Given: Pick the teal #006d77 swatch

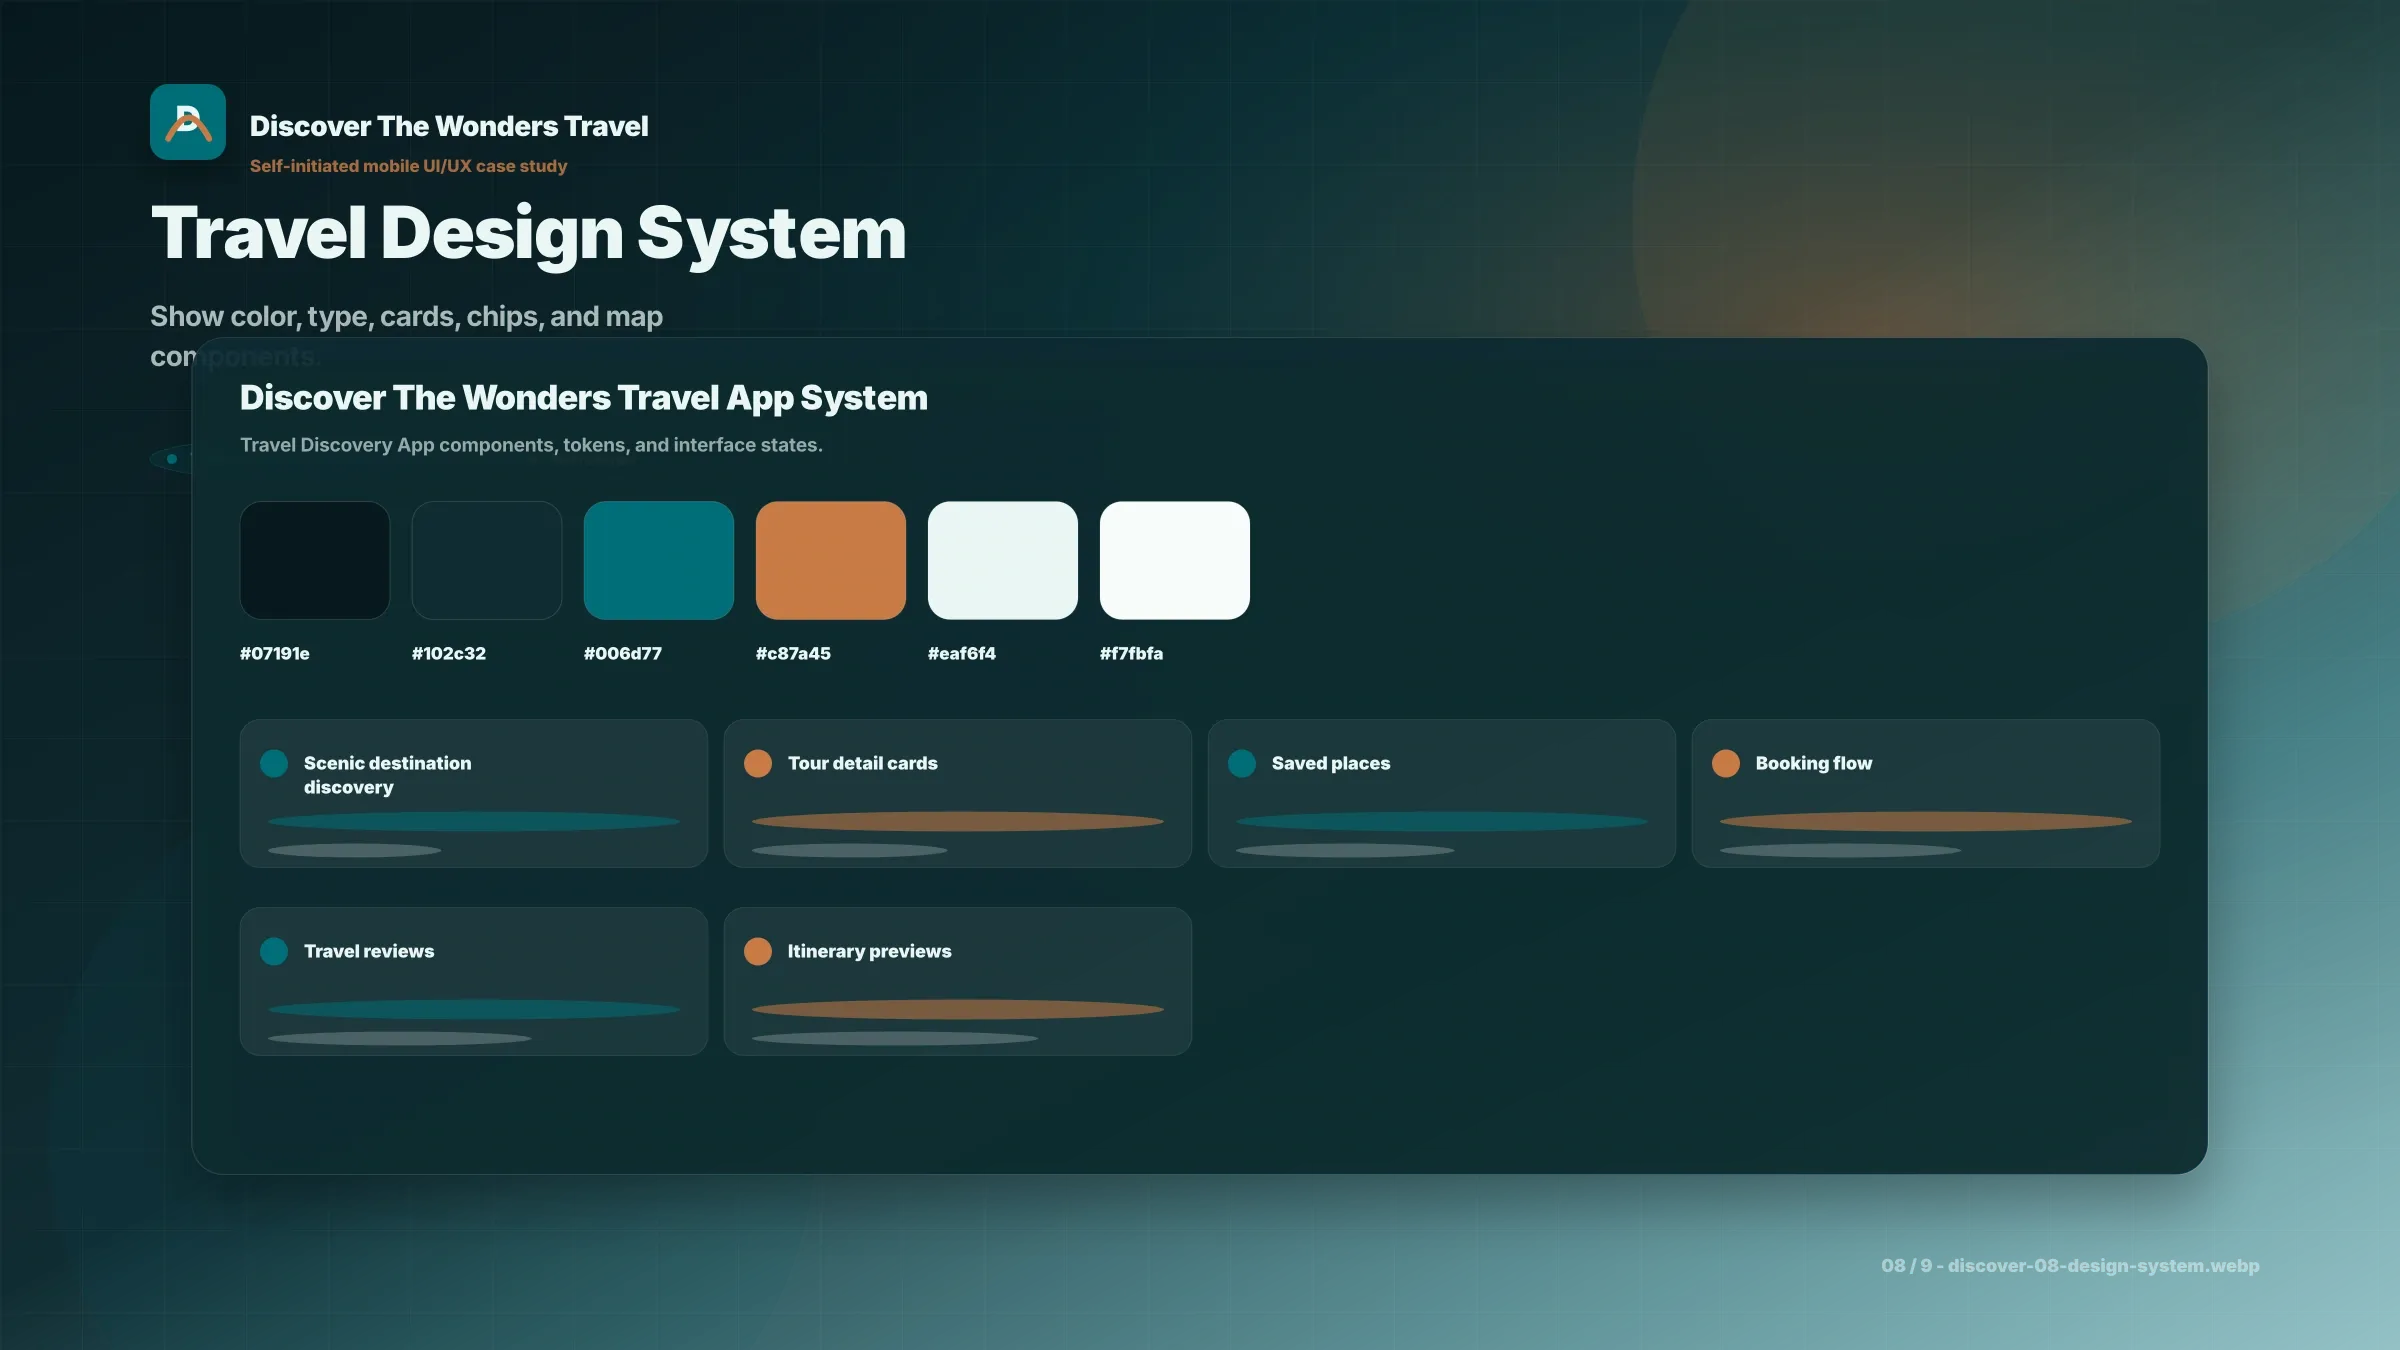Looking at the screenshot, I should tap(659, 560).
